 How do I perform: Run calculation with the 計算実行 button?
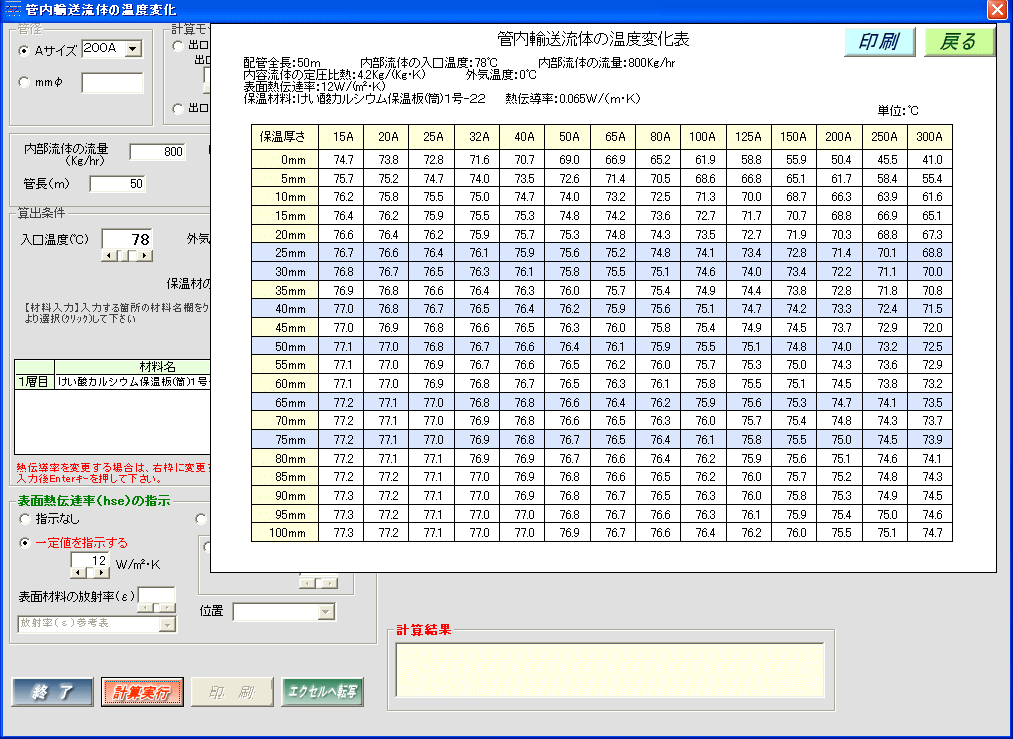click(141, 692)
